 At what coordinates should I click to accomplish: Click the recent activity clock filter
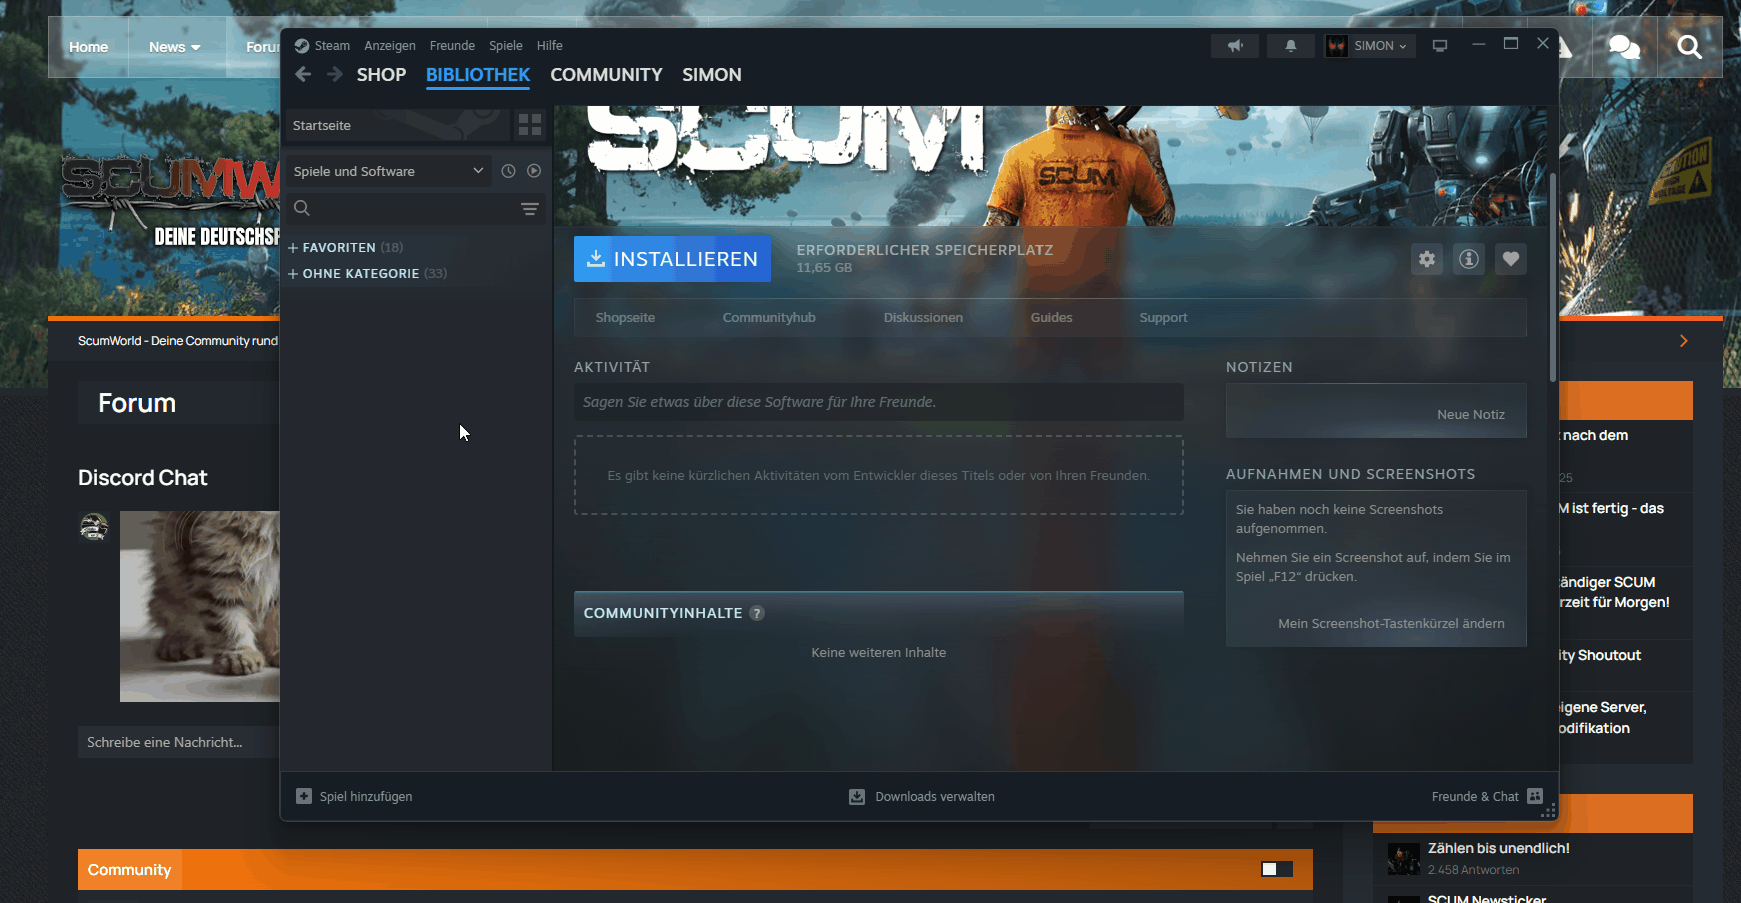click(x=508, y=171)
